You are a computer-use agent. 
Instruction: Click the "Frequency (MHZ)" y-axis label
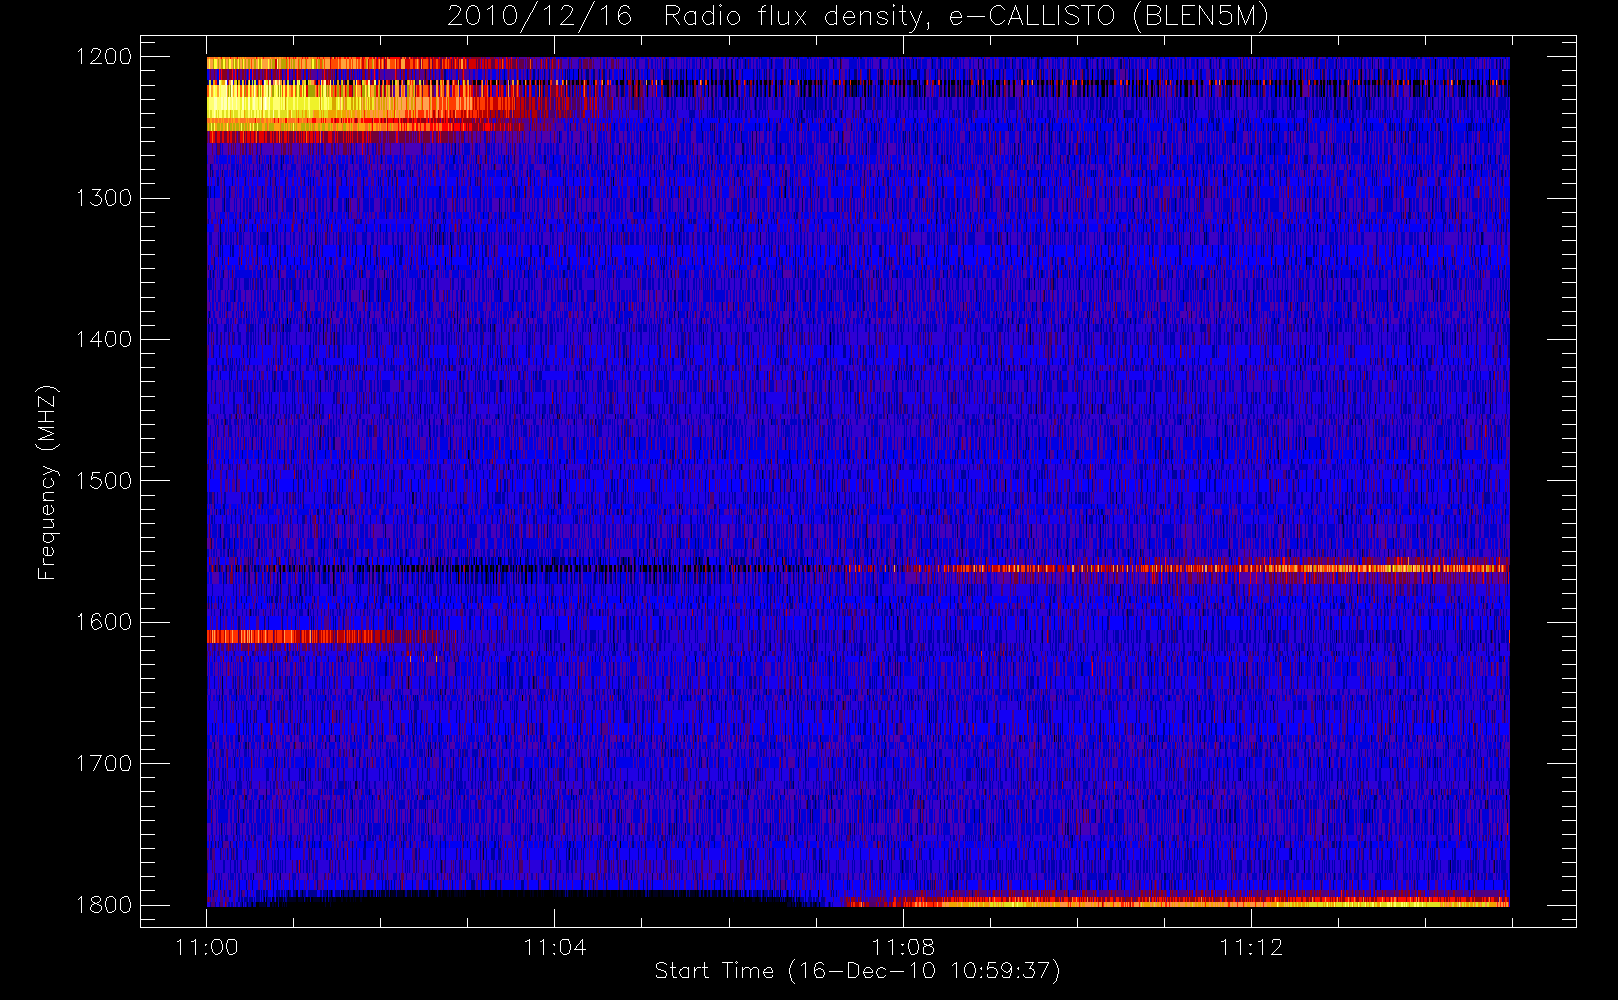pyautogui.click(x=47, y=482)
